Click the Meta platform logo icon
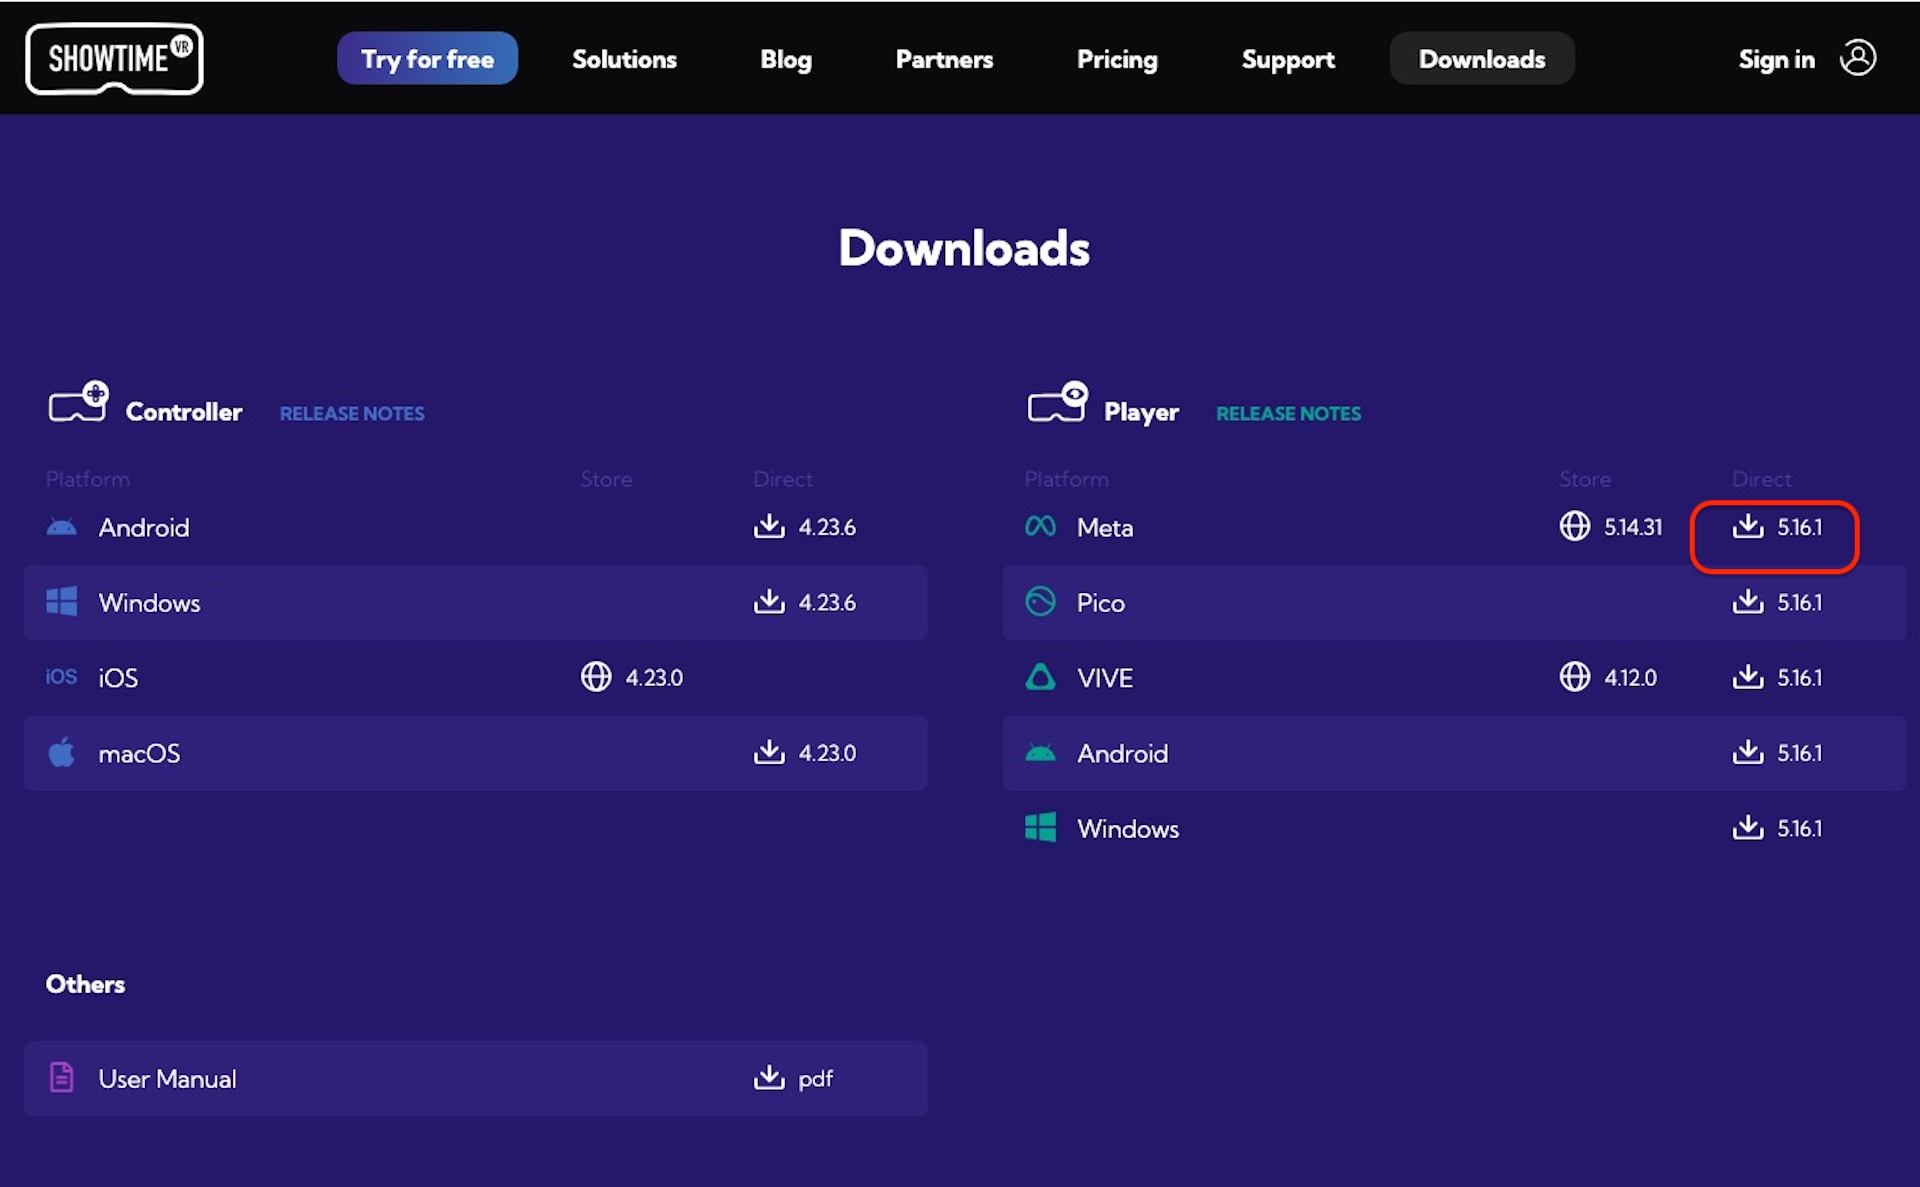The height and width of the screenshot is (1187, 1920). tap(1040, 526)
